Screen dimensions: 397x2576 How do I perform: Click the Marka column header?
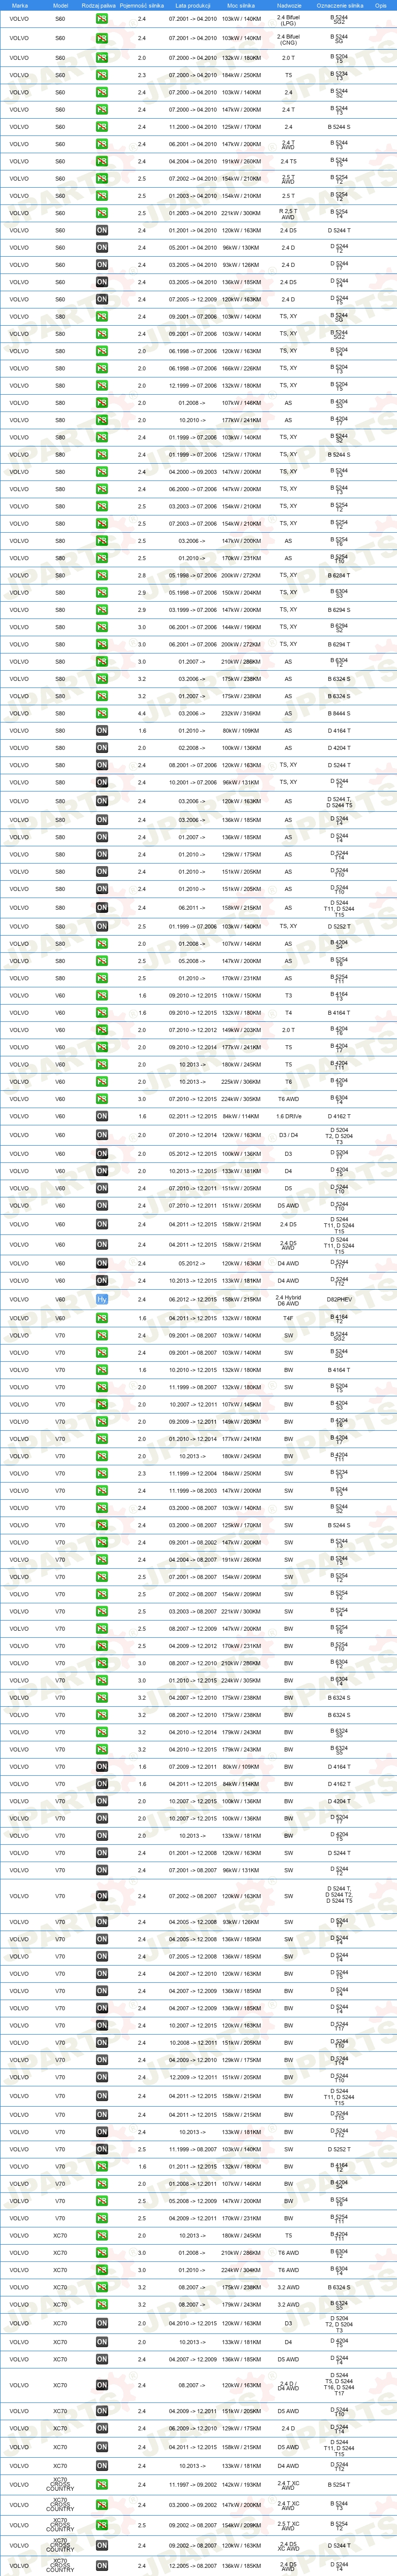pos(19,5)
